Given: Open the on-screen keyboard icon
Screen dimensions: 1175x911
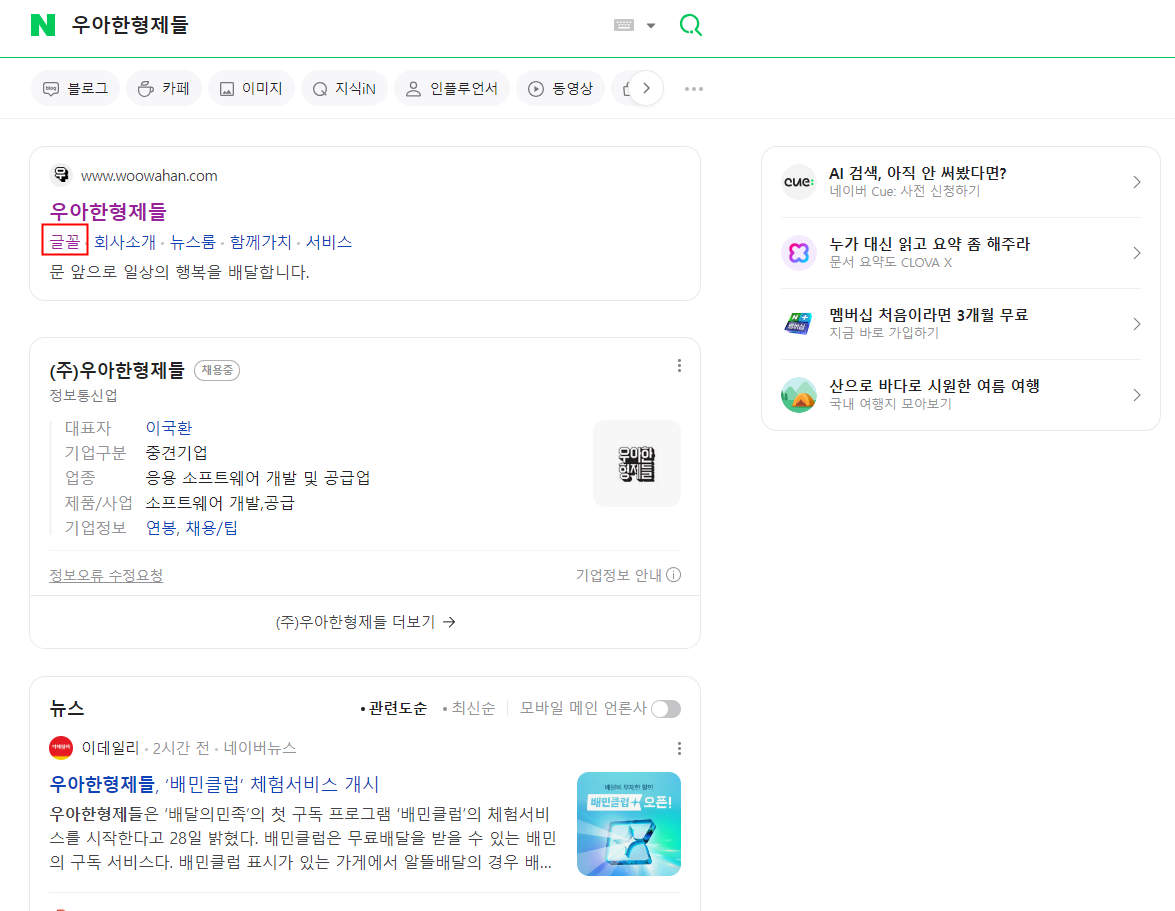Looking at the screenshot, I should coord(623,25).
